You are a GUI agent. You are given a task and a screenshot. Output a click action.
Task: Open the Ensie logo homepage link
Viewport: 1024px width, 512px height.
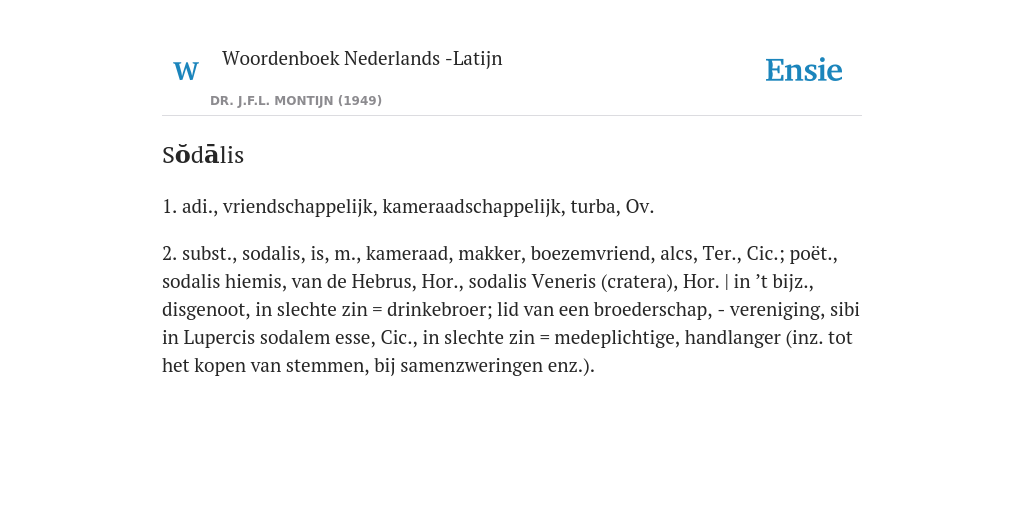tap(803, 70)
